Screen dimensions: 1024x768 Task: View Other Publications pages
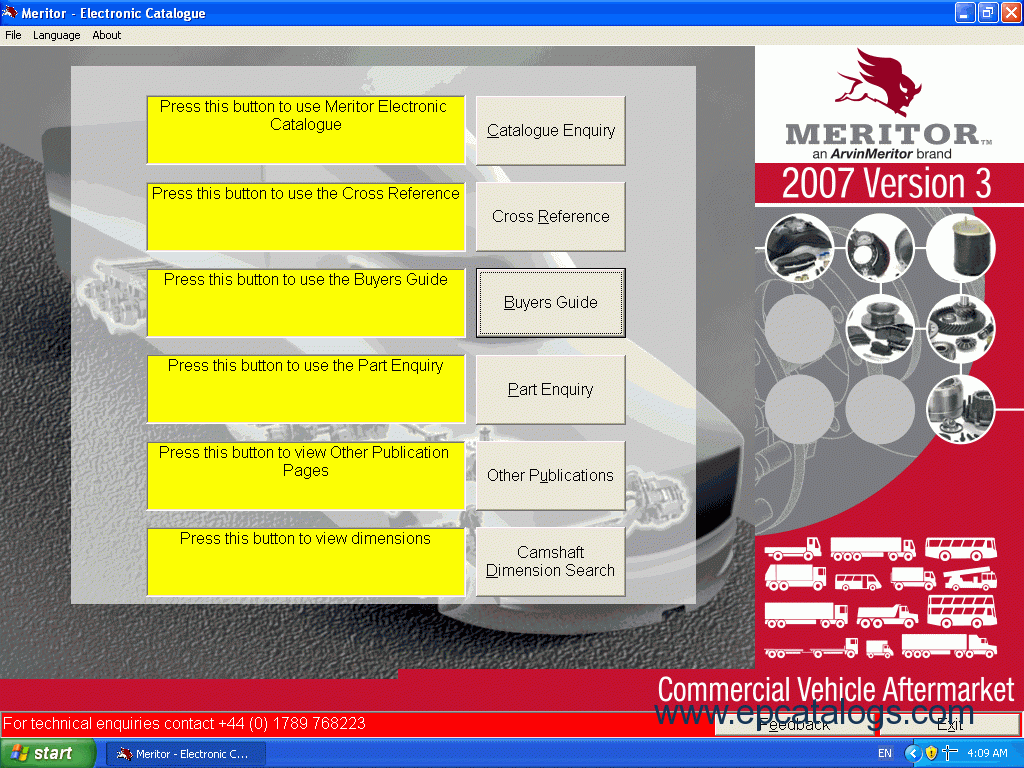[551, 476]
